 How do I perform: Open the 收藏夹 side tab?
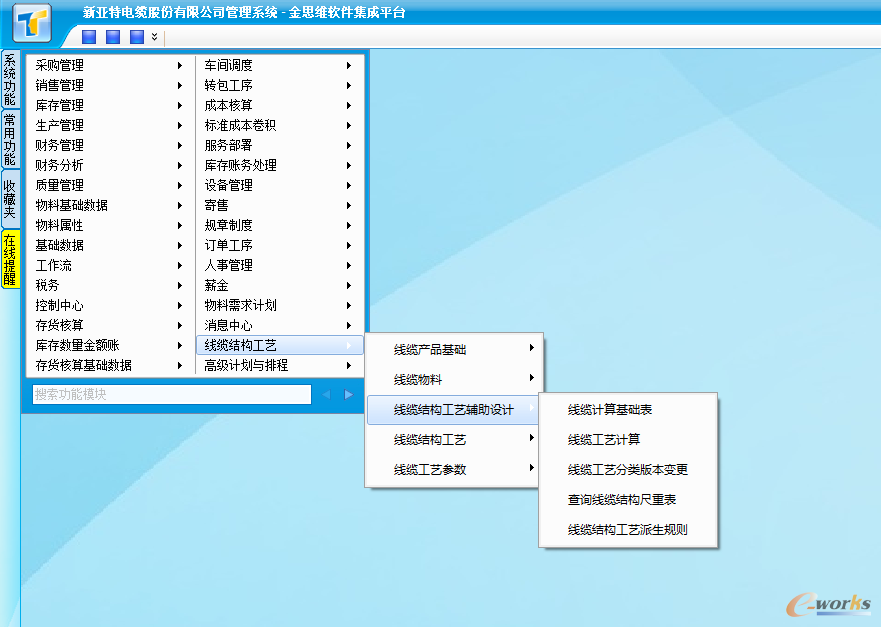(x=10, y=199)
